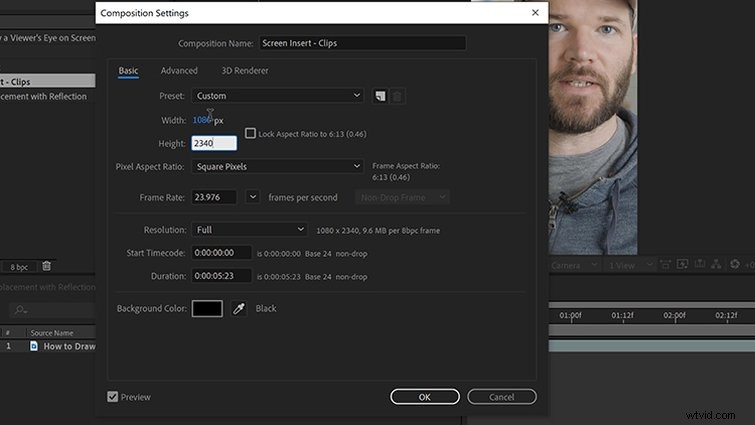Click the delete preset trash icon
The image size is (755, 425).
click(397, 96)
